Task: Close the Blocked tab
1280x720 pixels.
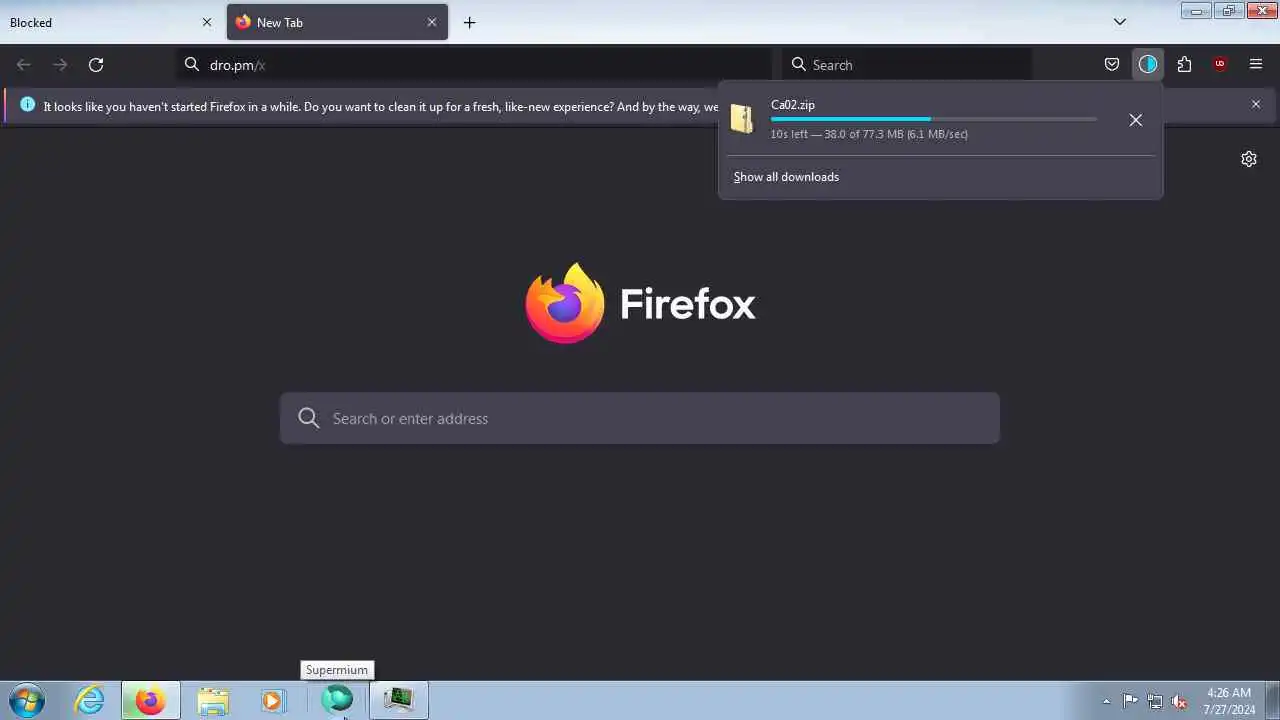Action: pyautogui.click(x=207, y=22)
